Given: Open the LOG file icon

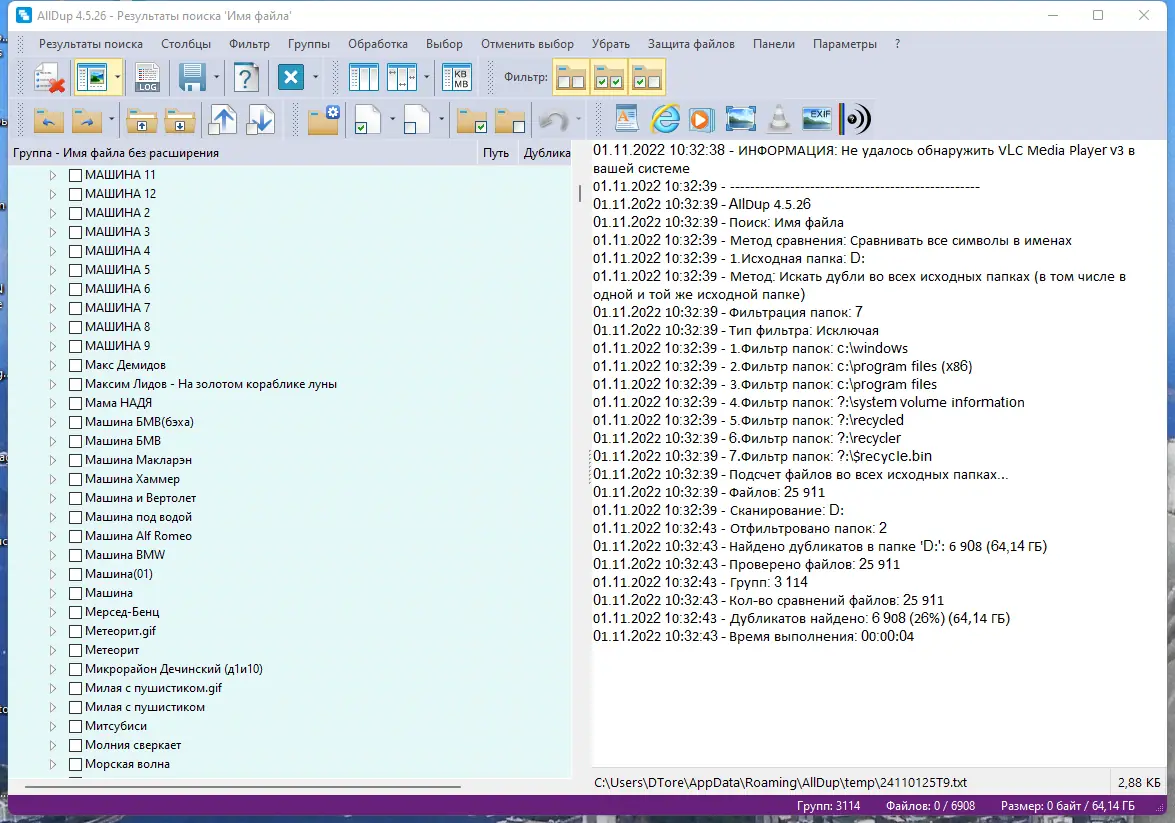Looking at the screenshot, I should (x=147, y=77).
